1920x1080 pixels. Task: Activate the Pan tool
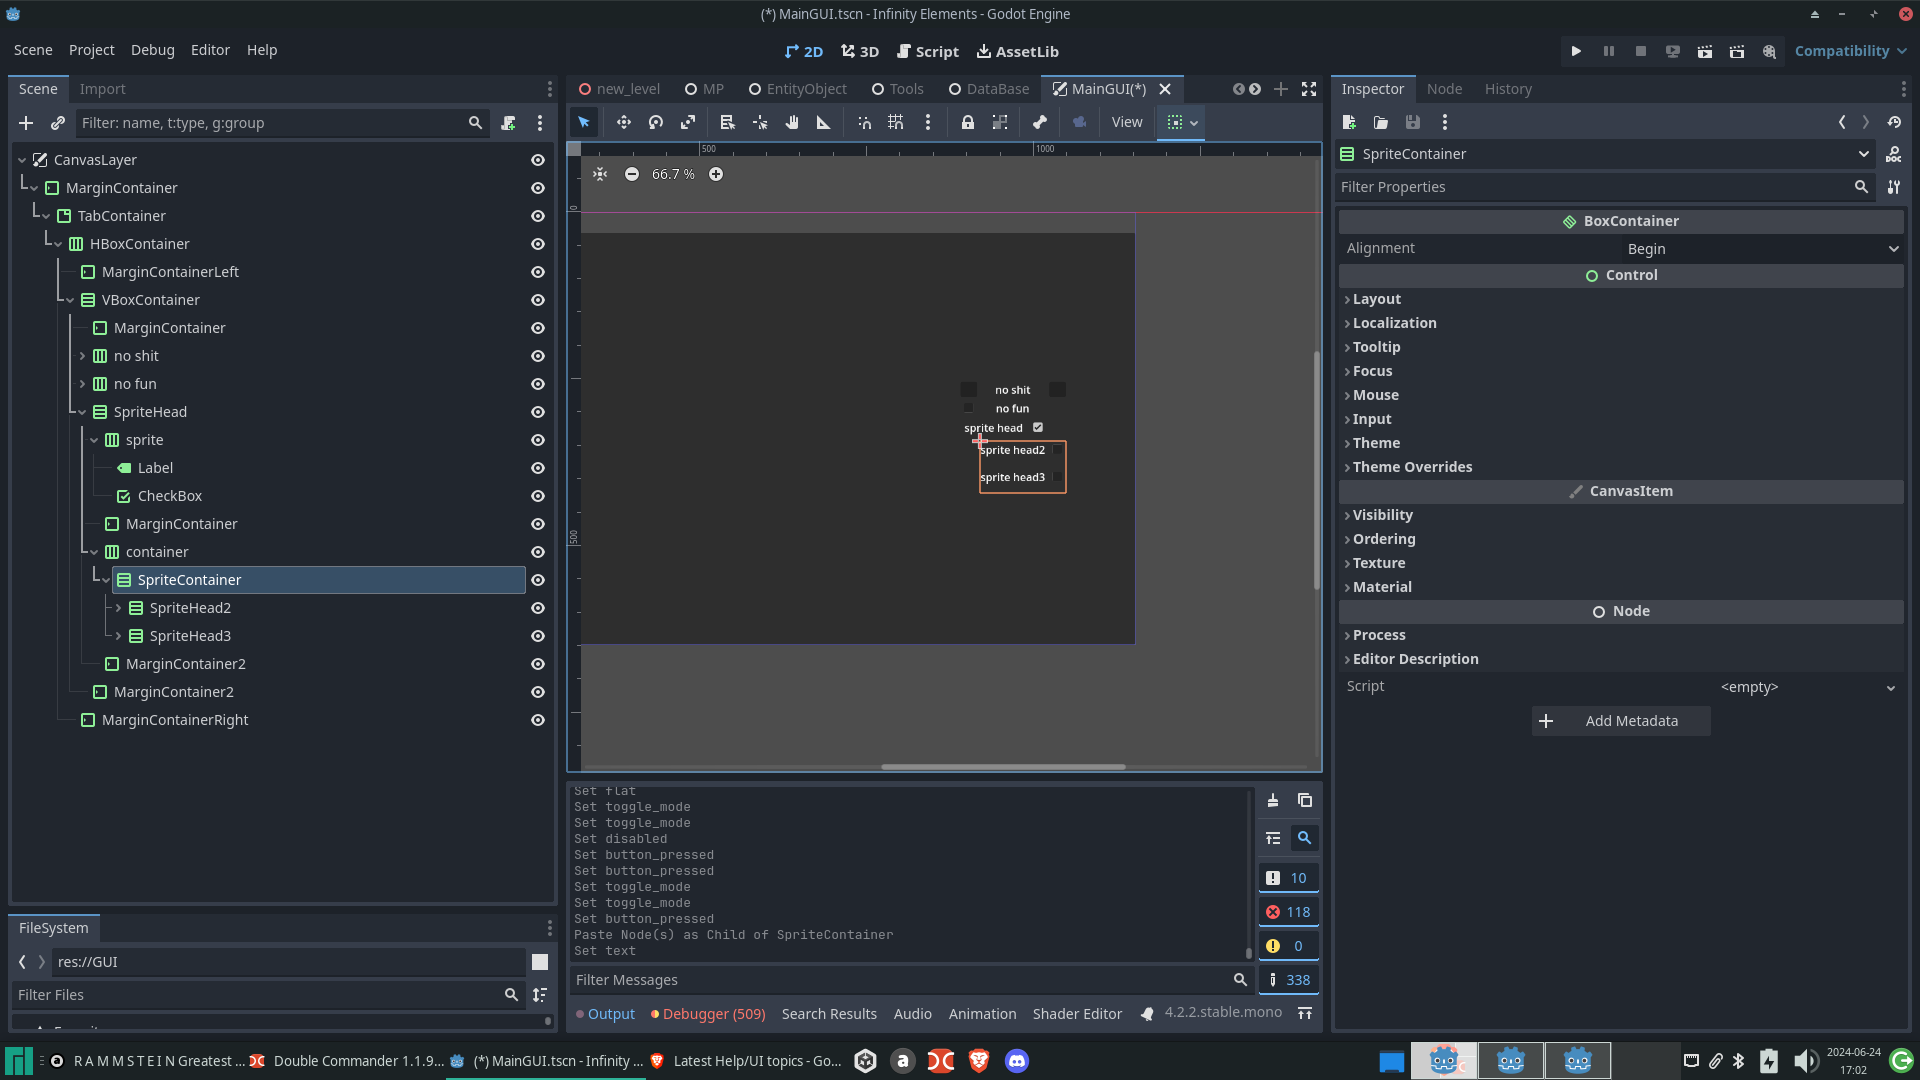coord(792,122)
